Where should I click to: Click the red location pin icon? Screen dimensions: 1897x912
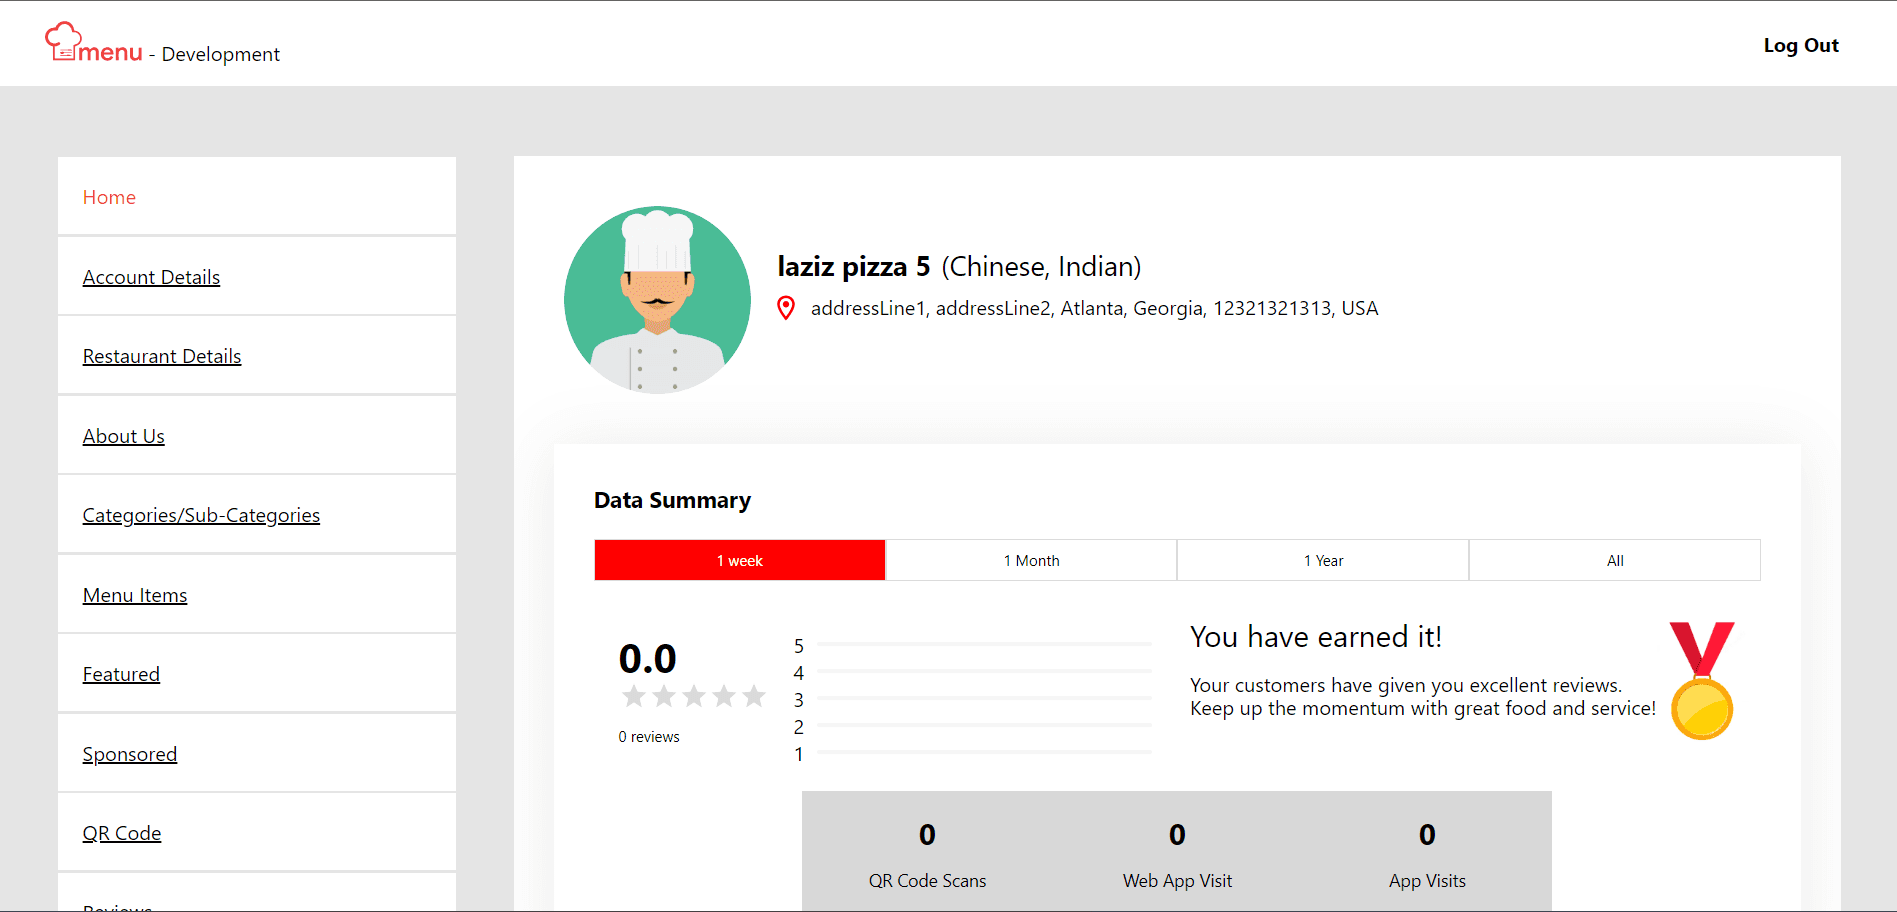[786, 308]
